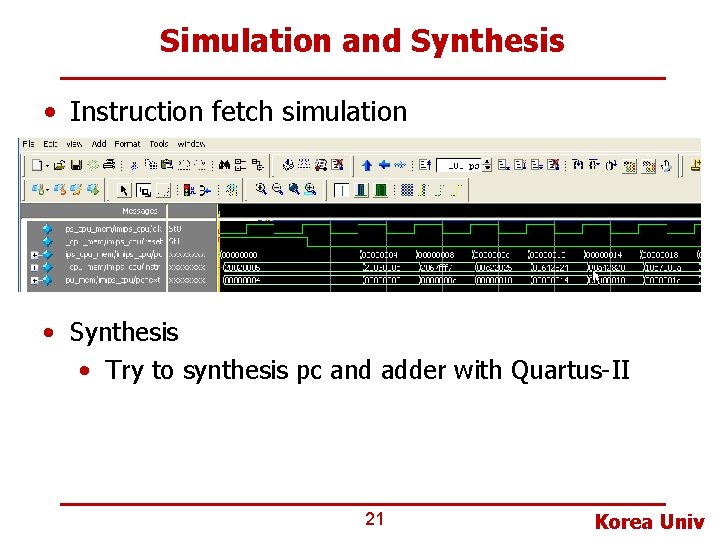720x540 pixels.
Task: Select the mips_cpu/clk signal row
Action: coord(114,228)
